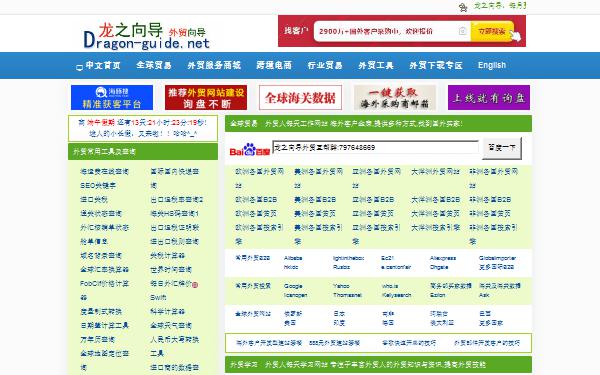The image size is (600, 375).
Task: Open the 日期差计算工具 link
Action: pyautogui.click(x=104, y=325)
